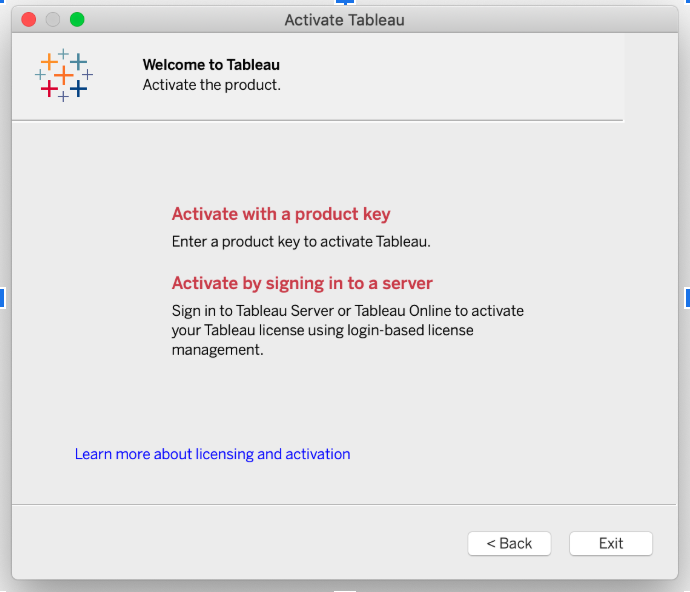
Task: Click 'Enter a product key to activate Tableau.' text
Action: point(301,242)
